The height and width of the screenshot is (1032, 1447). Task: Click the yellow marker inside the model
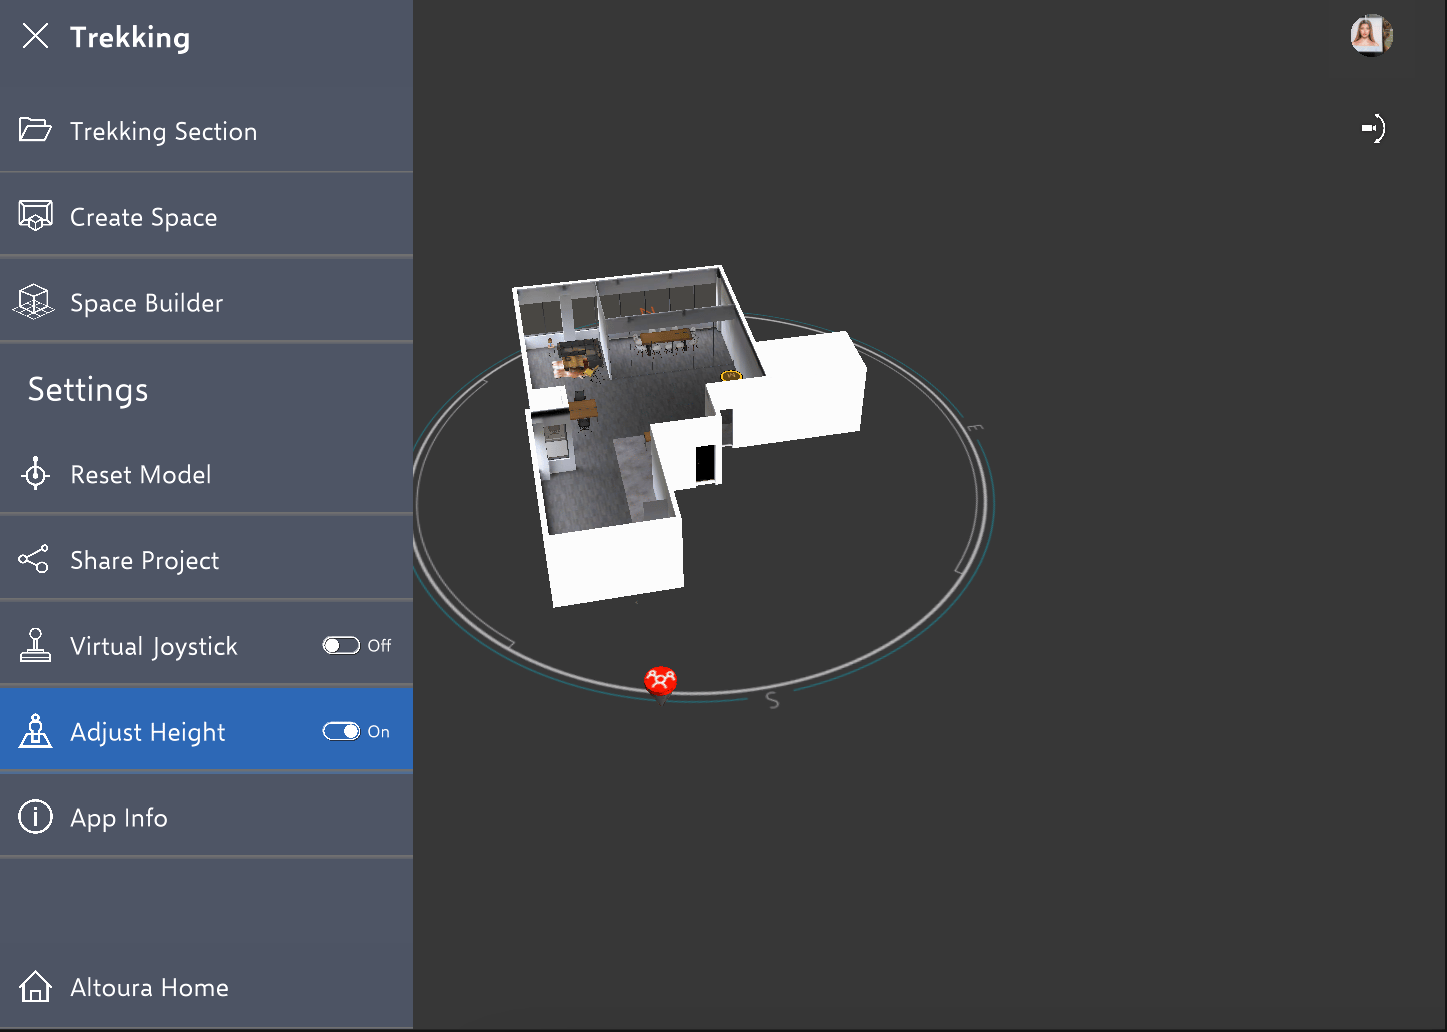pyautogui.click(x=732, y=376)
